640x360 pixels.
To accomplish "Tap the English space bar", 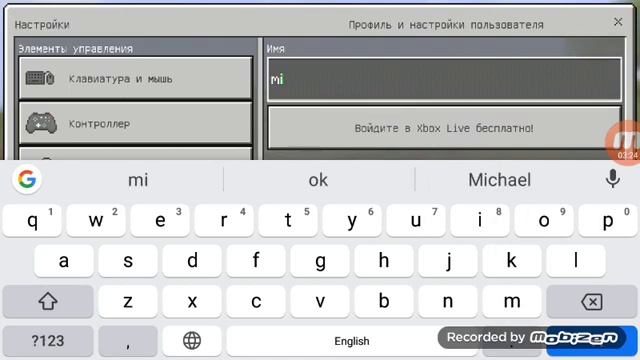I will pos(352,340).
